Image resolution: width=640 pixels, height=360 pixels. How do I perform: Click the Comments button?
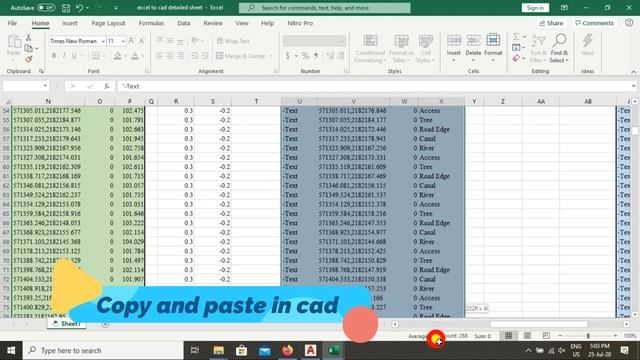[594, 23]
